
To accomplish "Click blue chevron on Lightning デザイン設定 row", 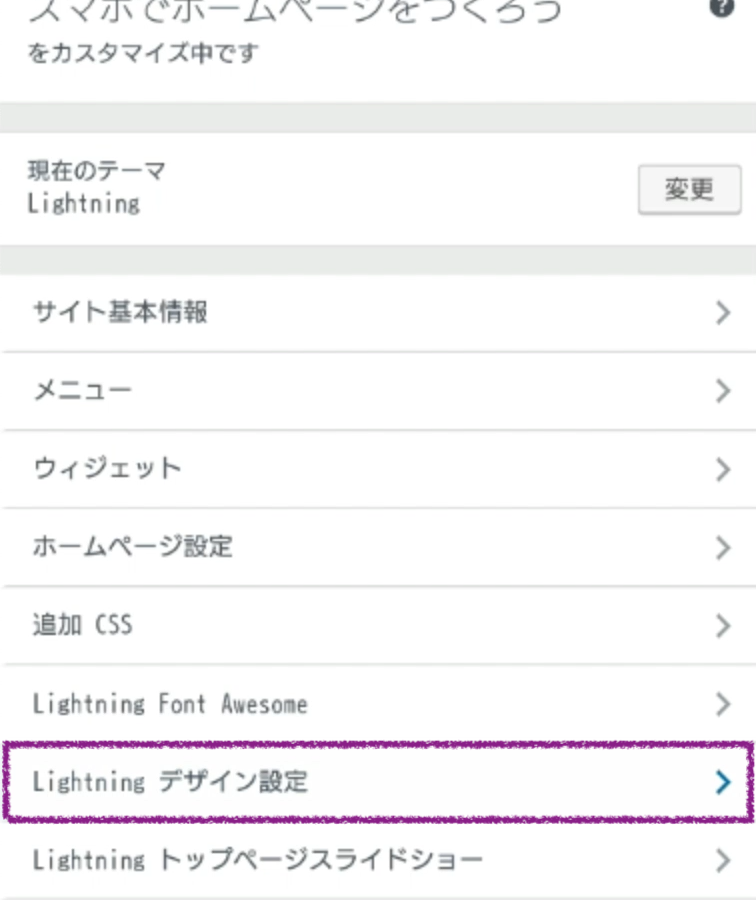I will coord(724,782).
